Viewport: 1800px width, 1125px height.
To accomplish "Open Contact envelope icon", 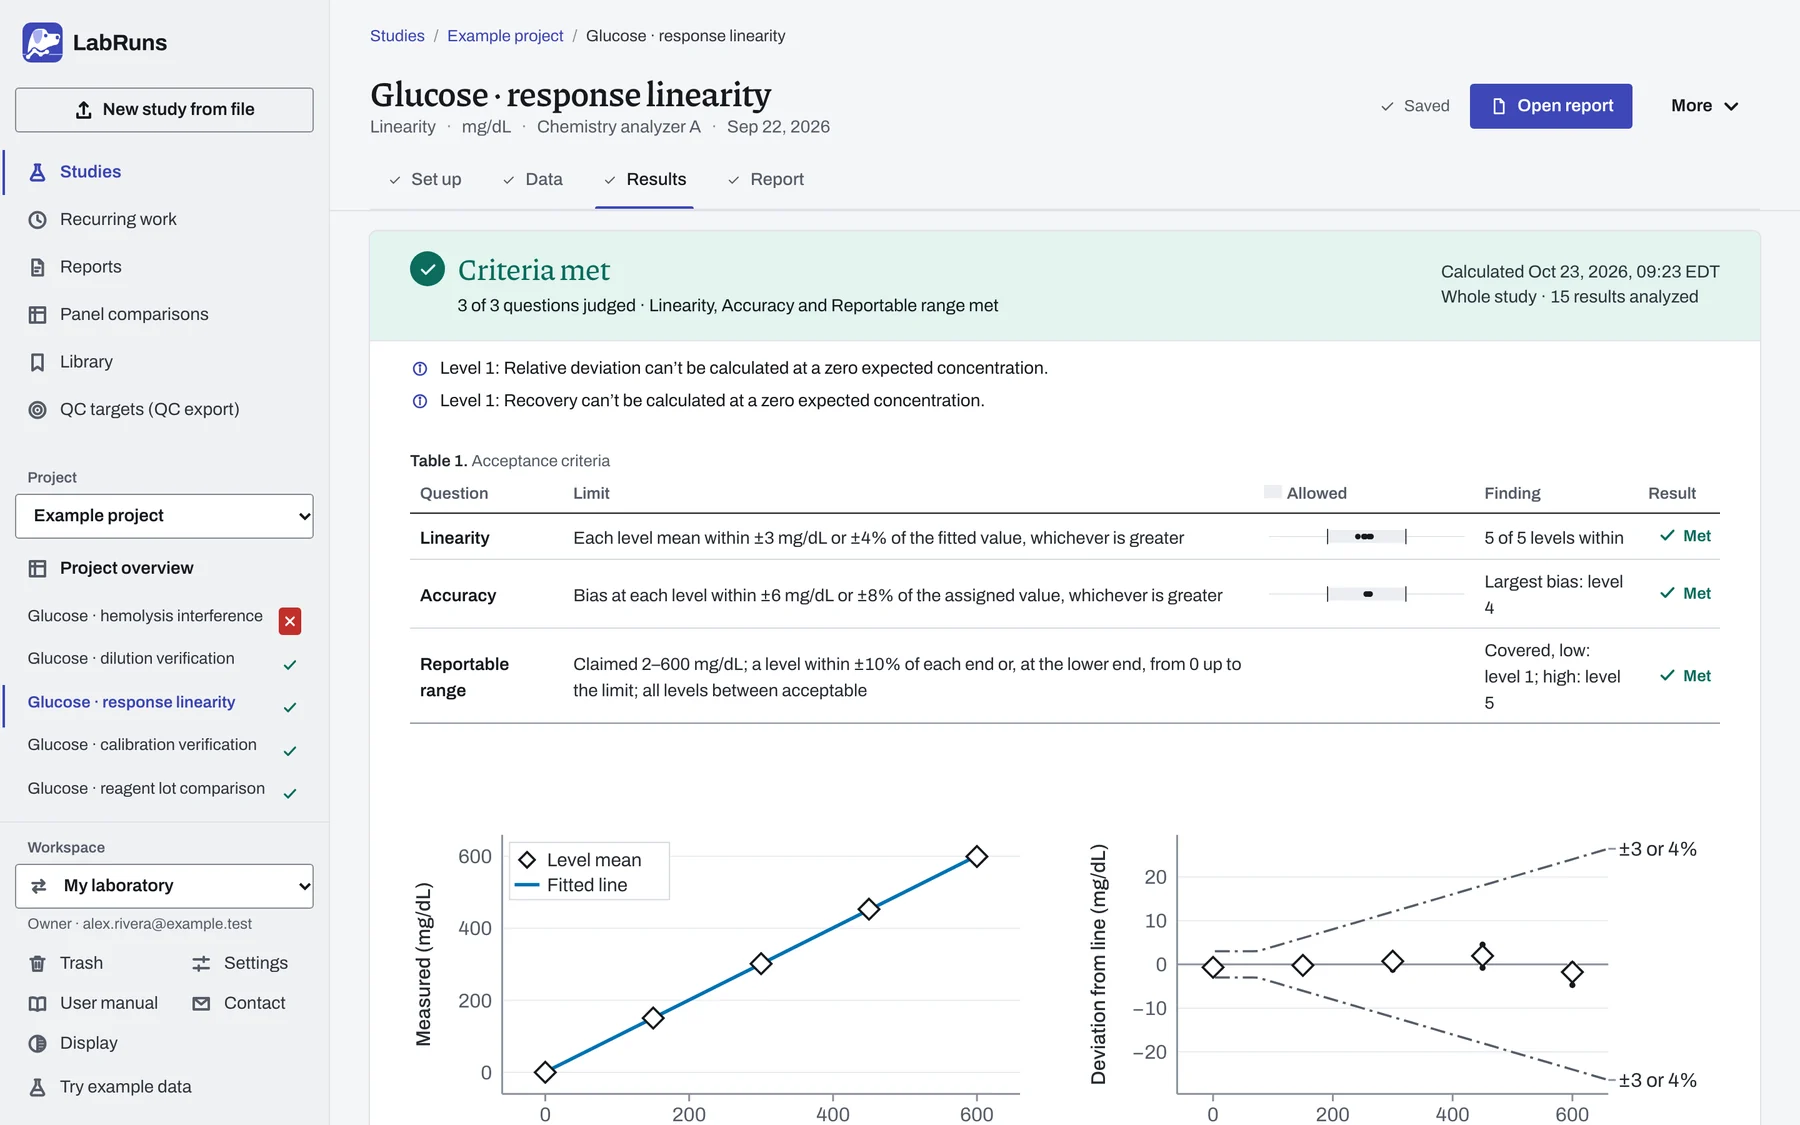I will pos(201,1004).
